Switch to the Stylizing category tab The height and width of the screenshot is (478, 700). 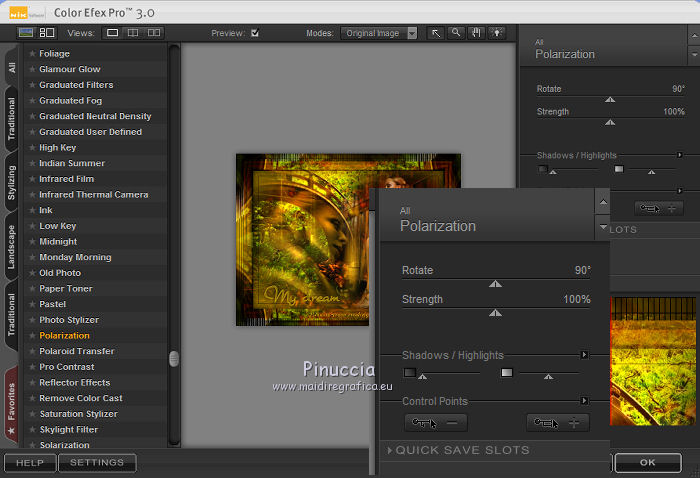(11, 182)
